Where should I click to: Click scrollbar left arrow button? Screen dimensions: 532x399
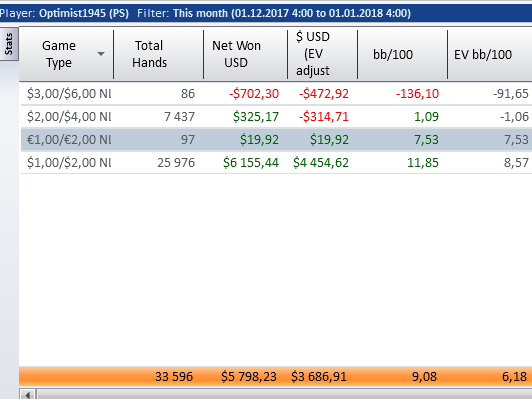click(28, 395)
